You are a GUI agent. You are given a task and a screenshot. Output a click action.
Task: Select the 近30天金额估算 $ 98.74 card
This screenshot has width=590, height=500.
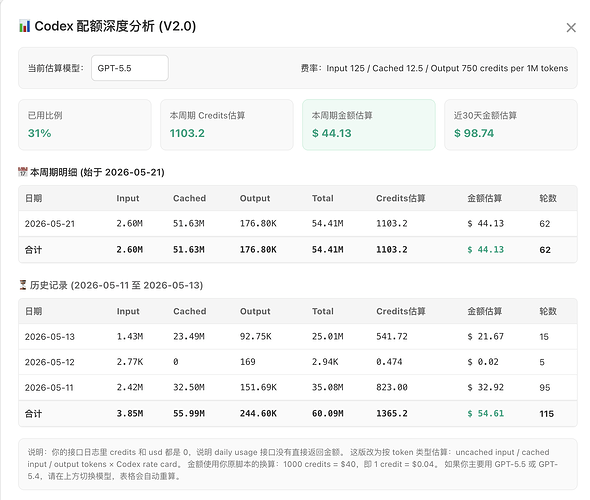tap(511, 125)
